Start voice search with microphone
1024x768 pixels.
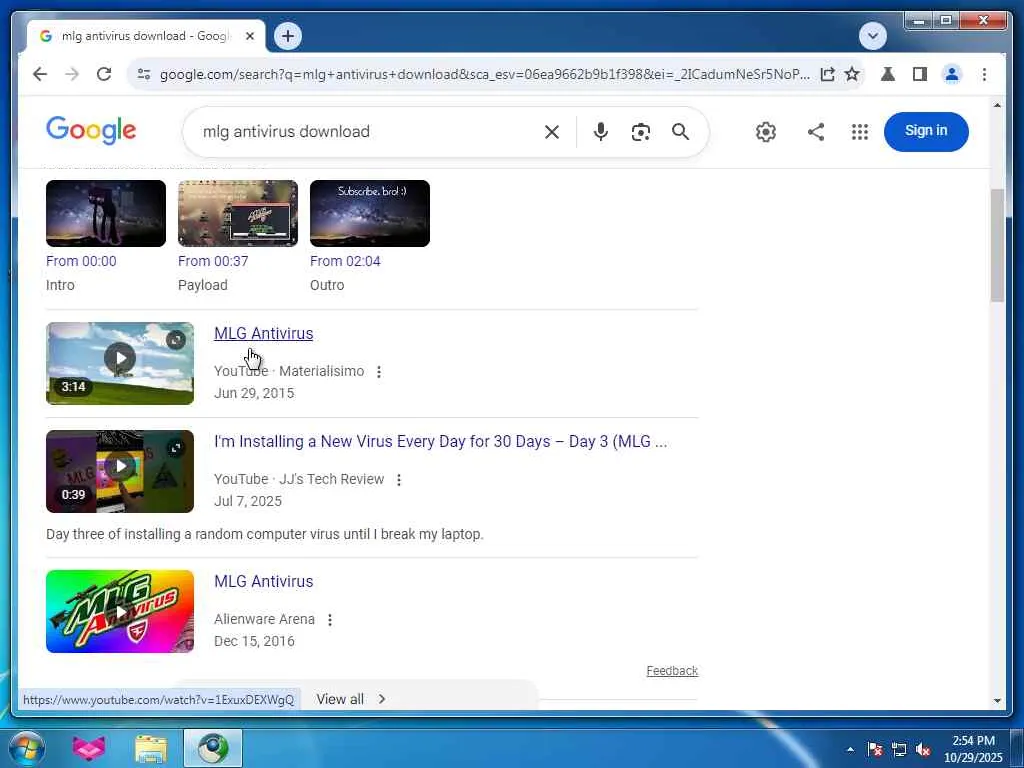click(x=601, y=132)
